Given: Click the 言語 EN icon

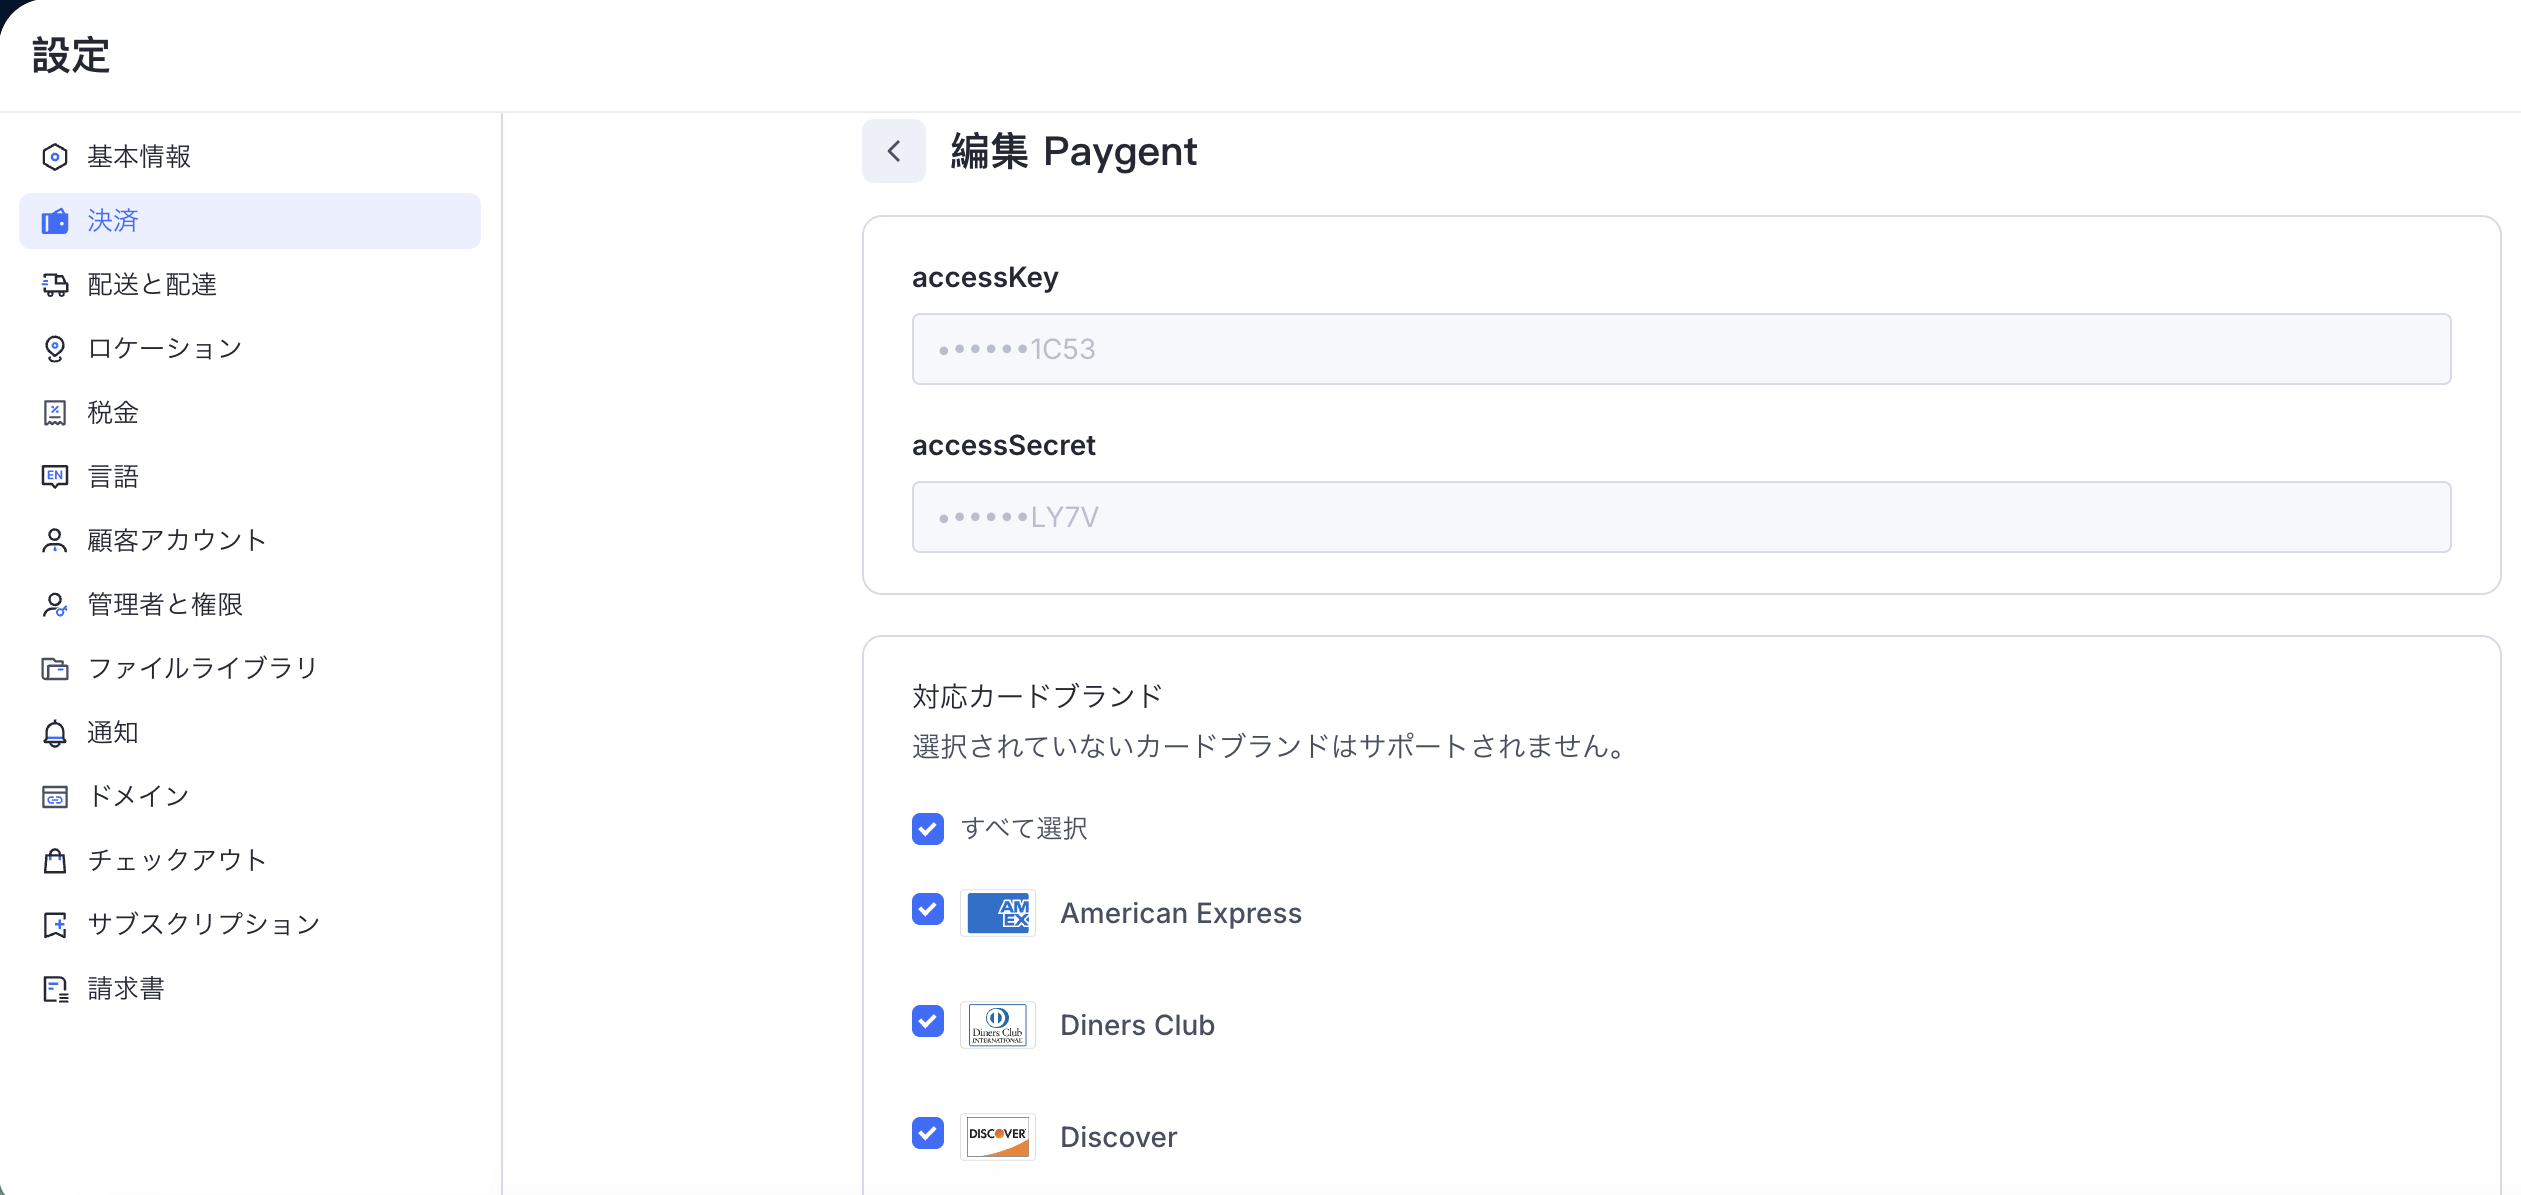Looking at the screenshot, I should tap(55, 477).
